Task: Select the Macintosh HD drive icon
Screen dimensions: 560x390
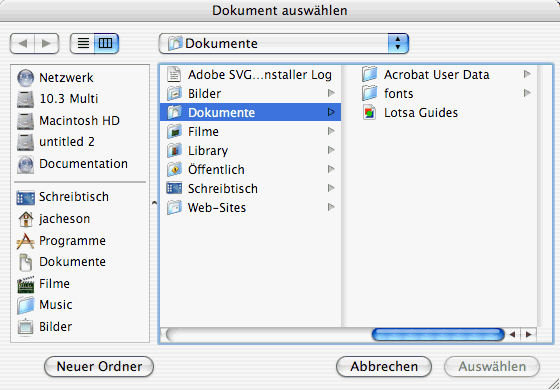Action: click(26, 121)
